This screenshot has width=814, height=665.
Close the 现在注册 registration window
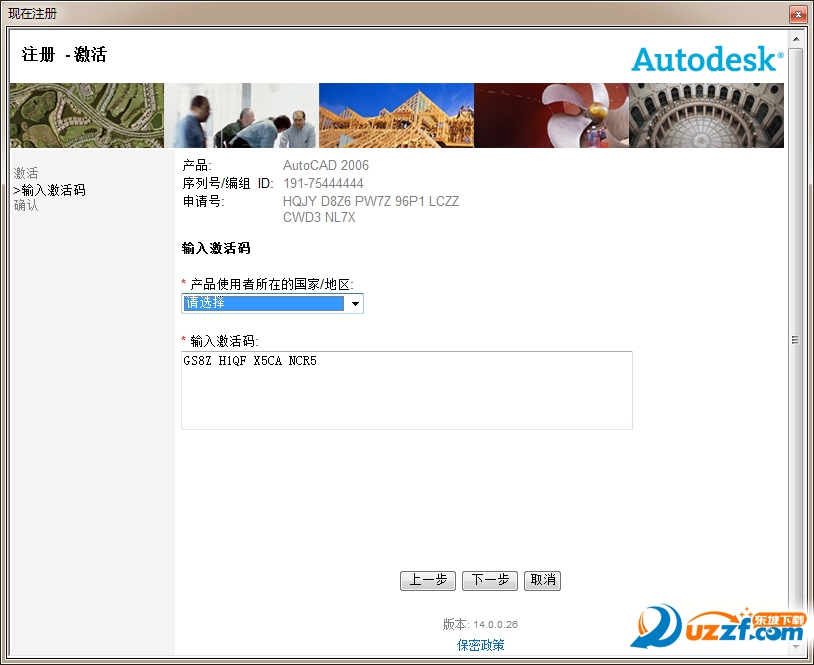798,14
